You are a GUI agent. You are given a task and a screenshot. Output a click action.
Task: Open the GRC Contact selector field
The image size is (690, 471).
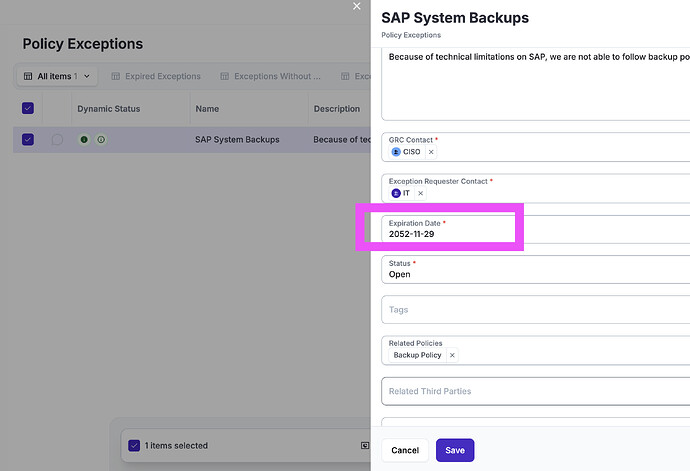(x=535, y=147)
